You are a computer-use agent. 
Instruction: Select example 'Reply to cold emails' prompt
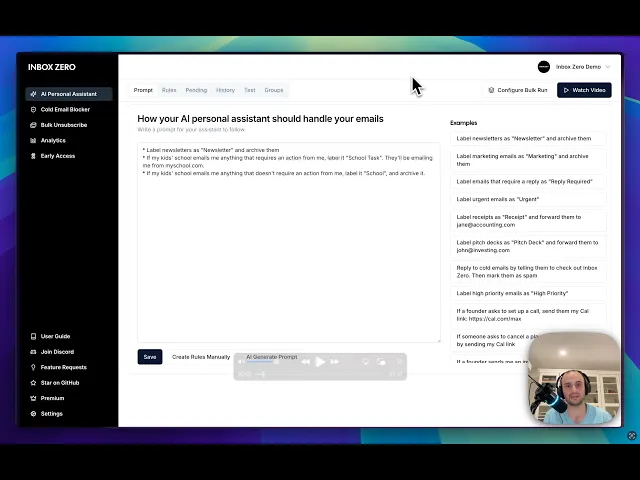pos(528,272)
